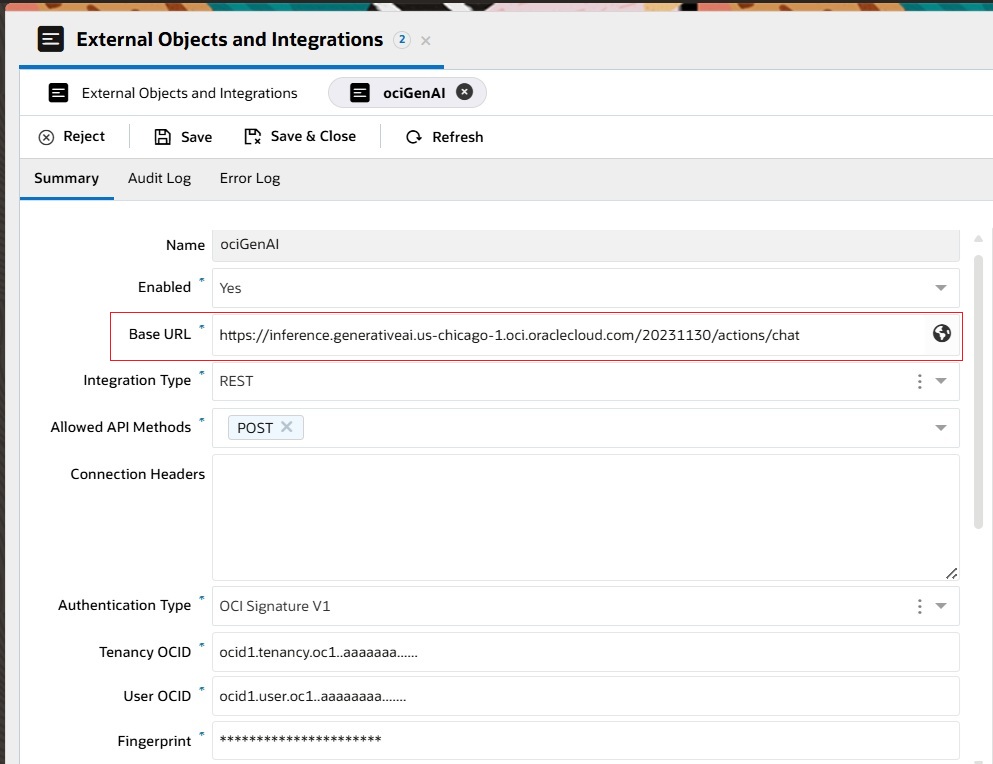Close the ociGenAI record tab chip
The height and width of the screenshot is (764, 993).
click(x=464, y=91)
